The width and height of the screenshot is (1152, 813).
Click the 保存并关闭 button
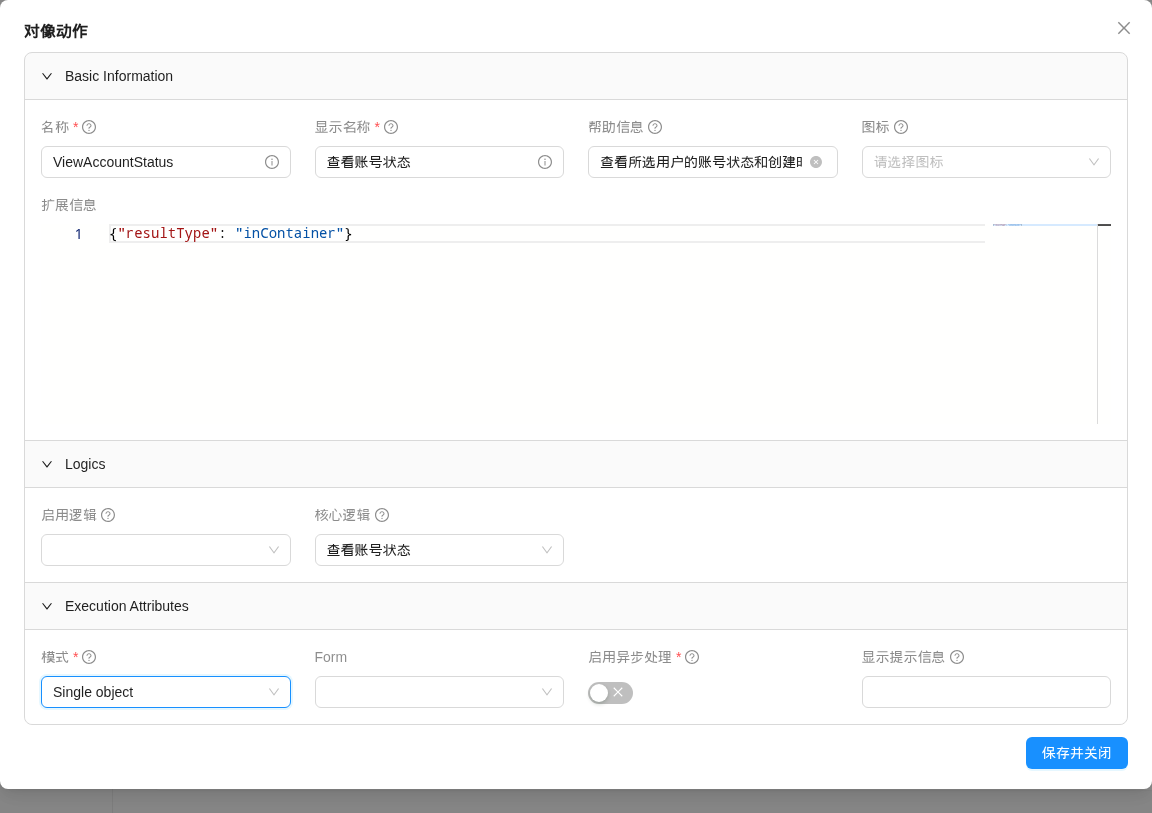pos(1076,753)
